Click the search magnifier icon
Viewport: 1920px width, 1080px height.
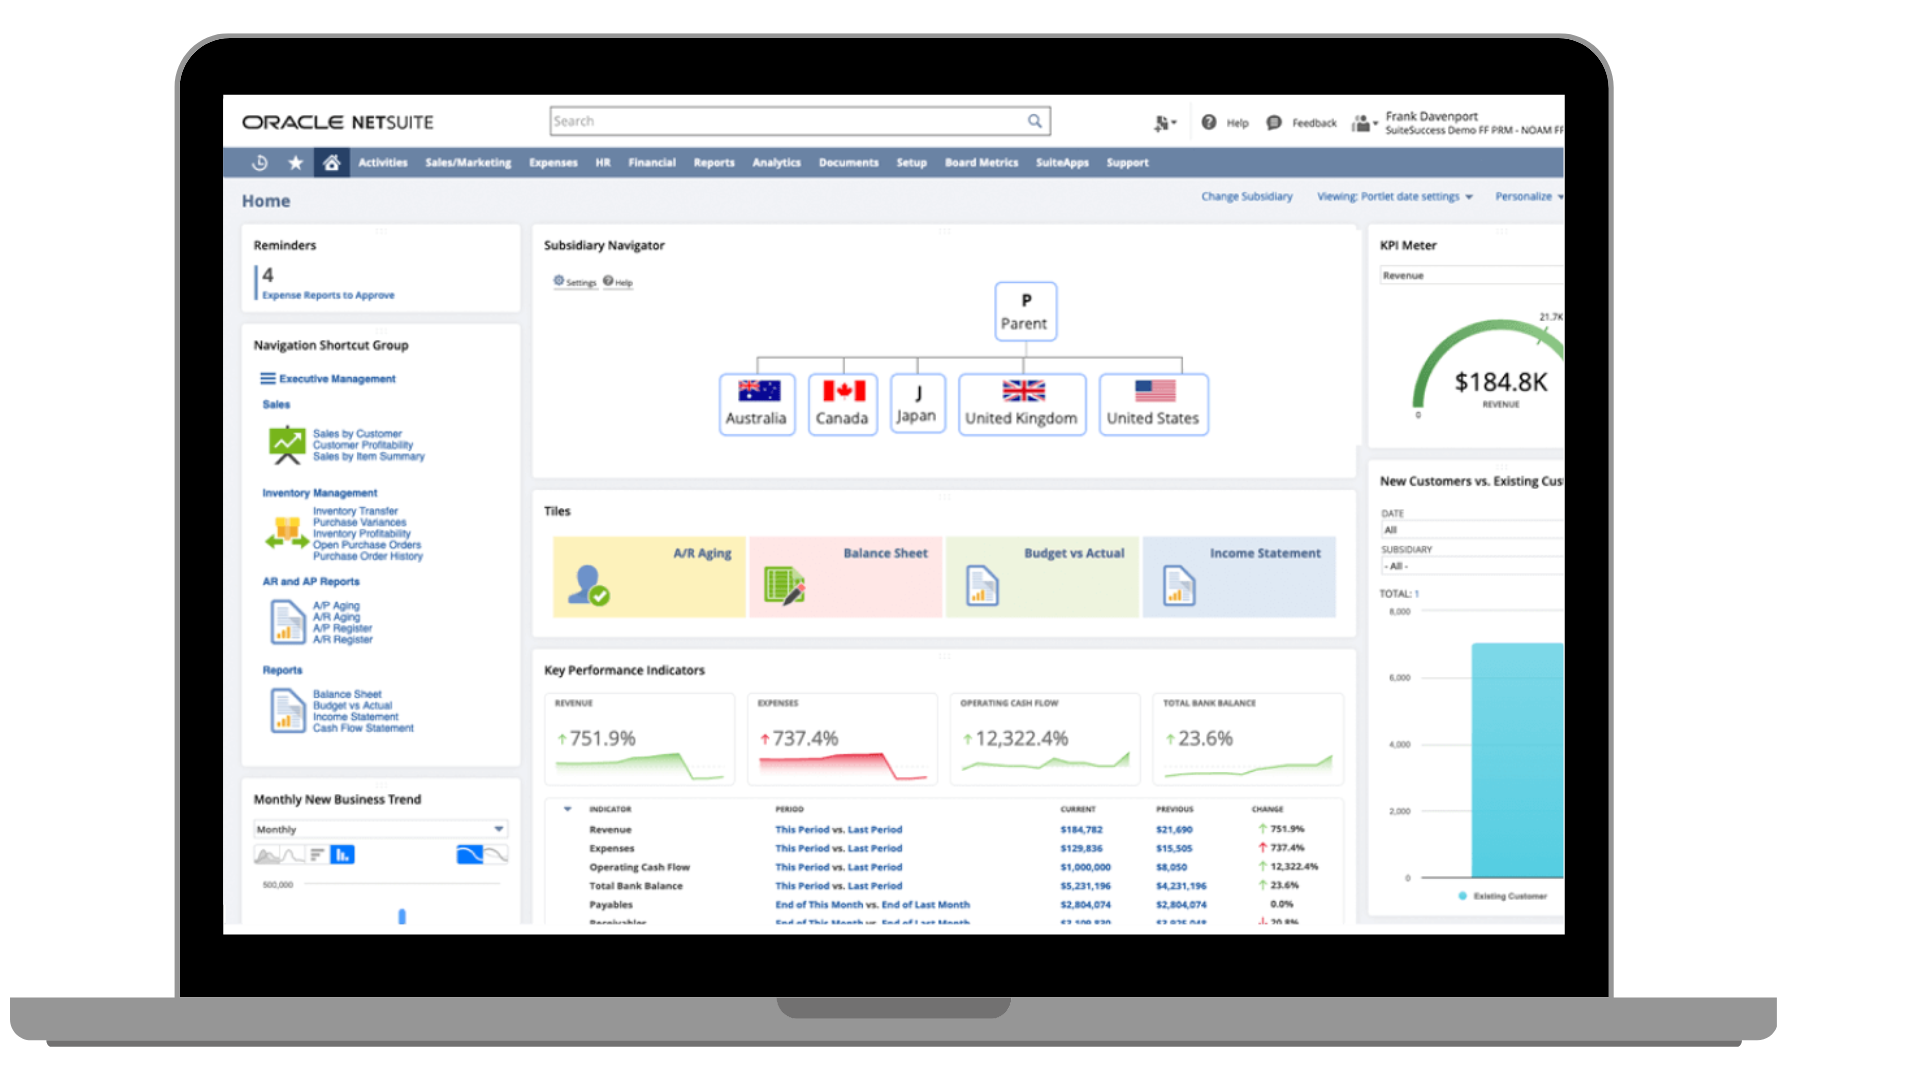pos(1035,121)
